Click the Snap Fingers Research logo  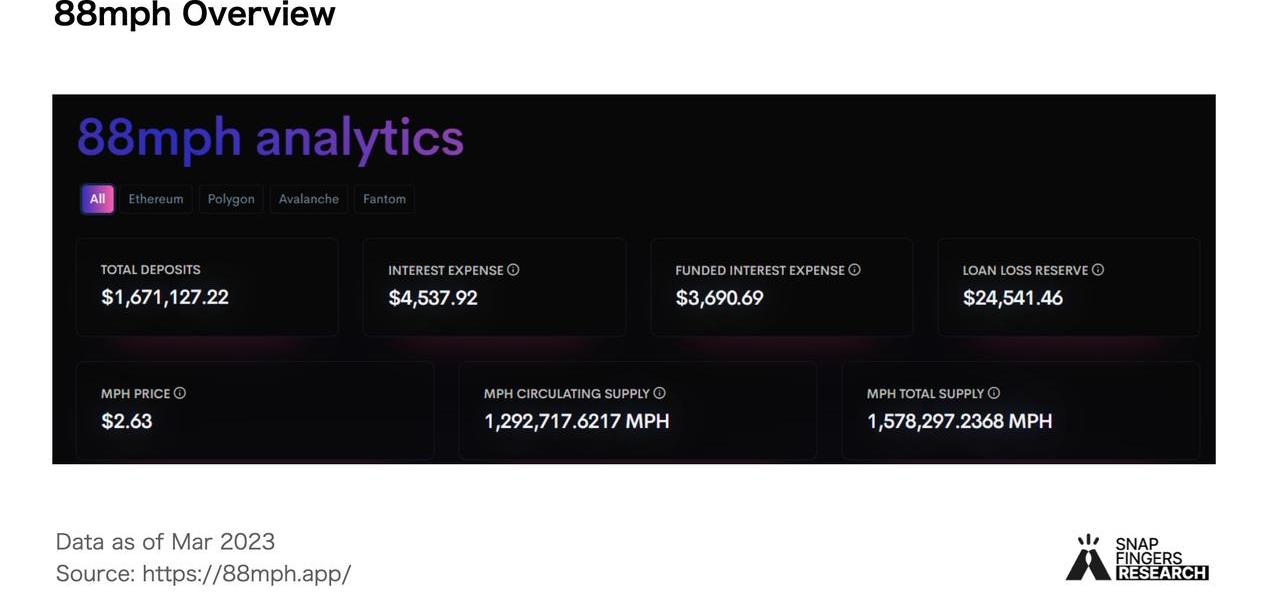pyautogui.click(x=1137, y=557)
